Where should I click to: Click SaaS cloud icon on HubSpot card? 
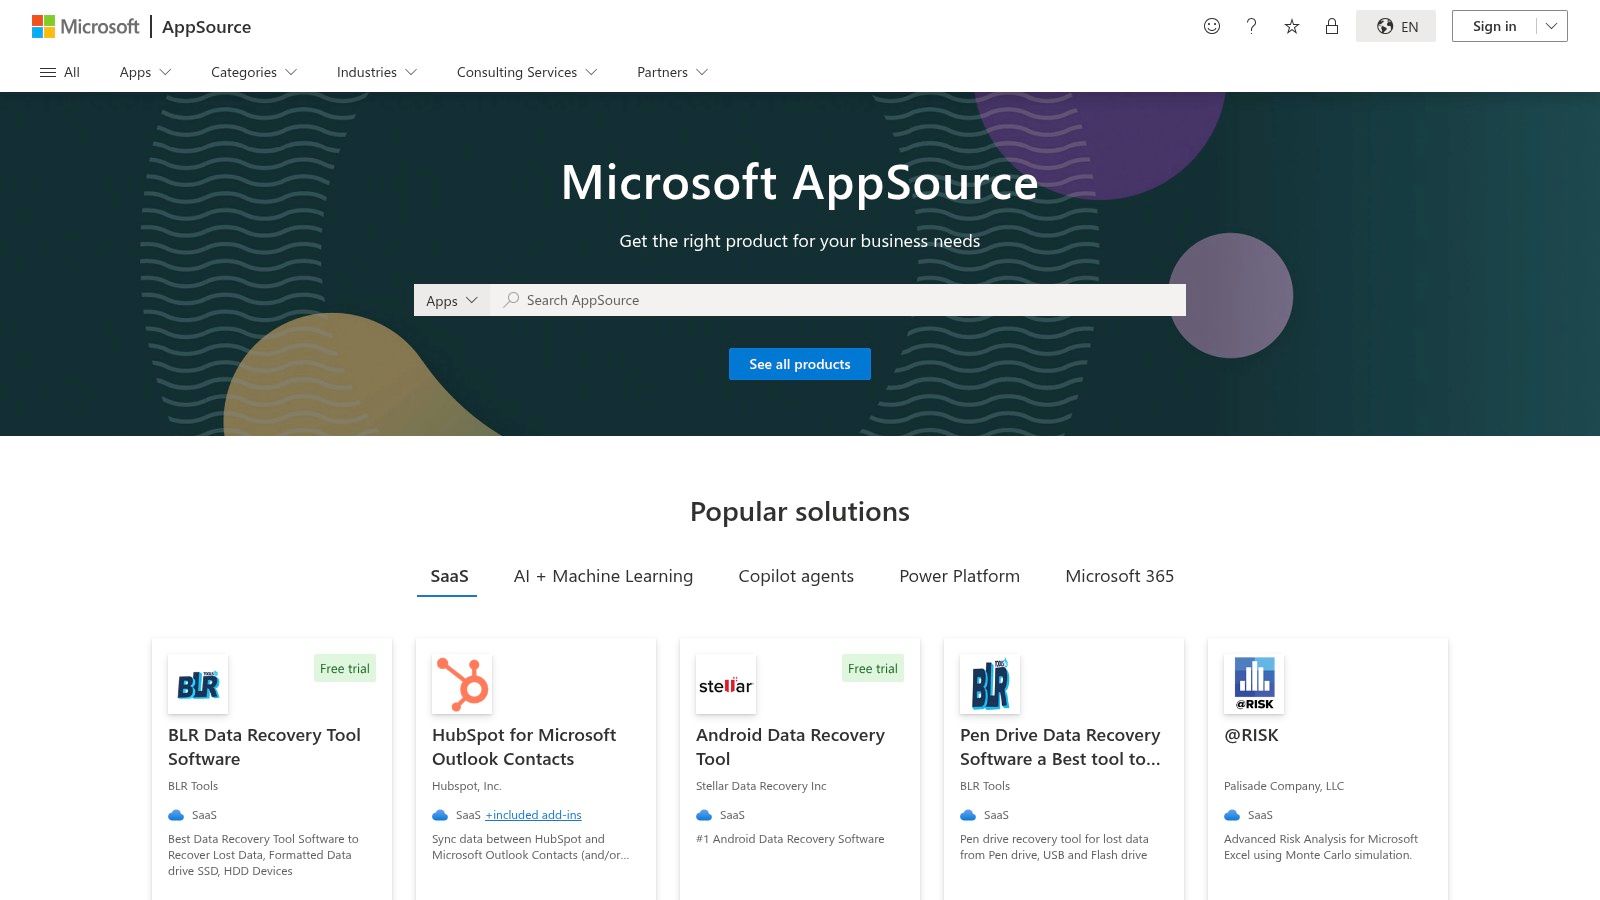coord(440,815)
